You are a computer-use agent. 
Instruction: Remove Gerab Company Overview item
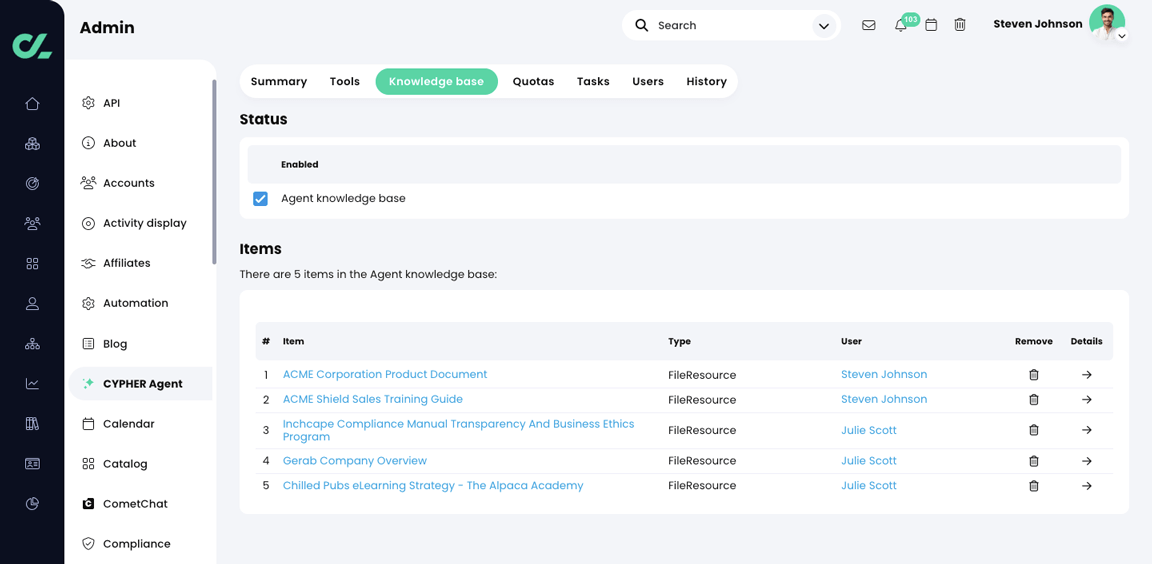(1034, 461)
